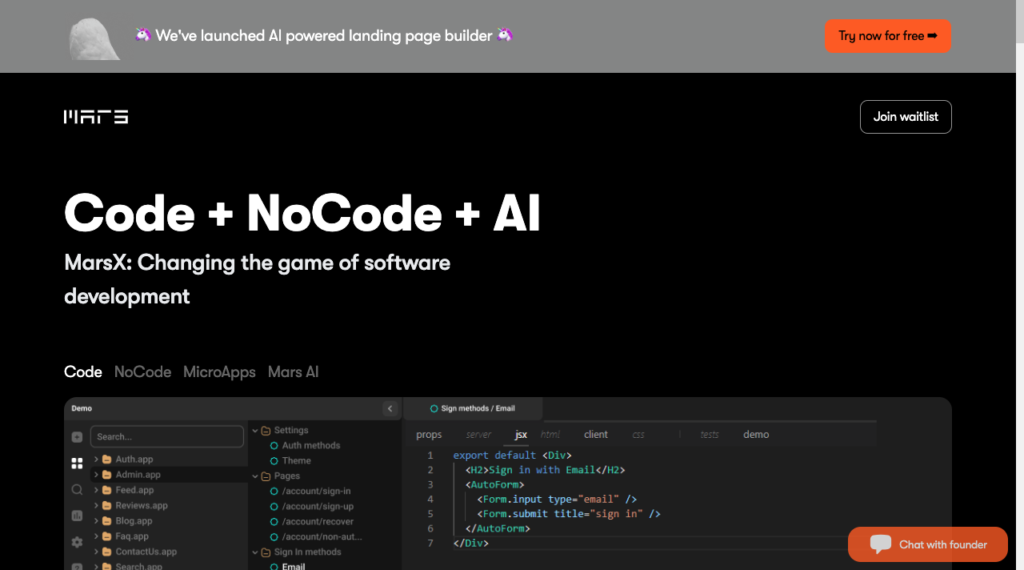The image size is (1024, 570).
Task: Switch to the NoCode tab
Action: point(142,372)
